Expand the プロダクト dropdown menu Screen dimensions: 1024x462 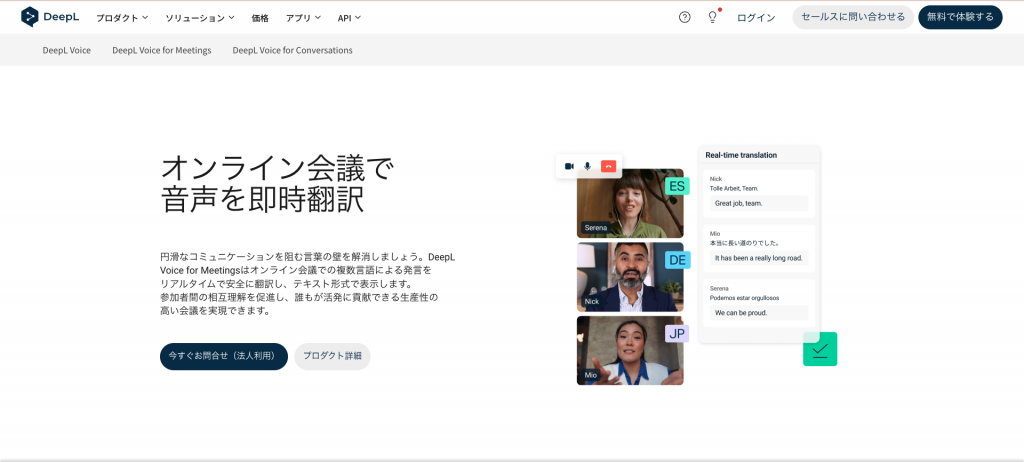pyautogui.click(x=122, y=18)
